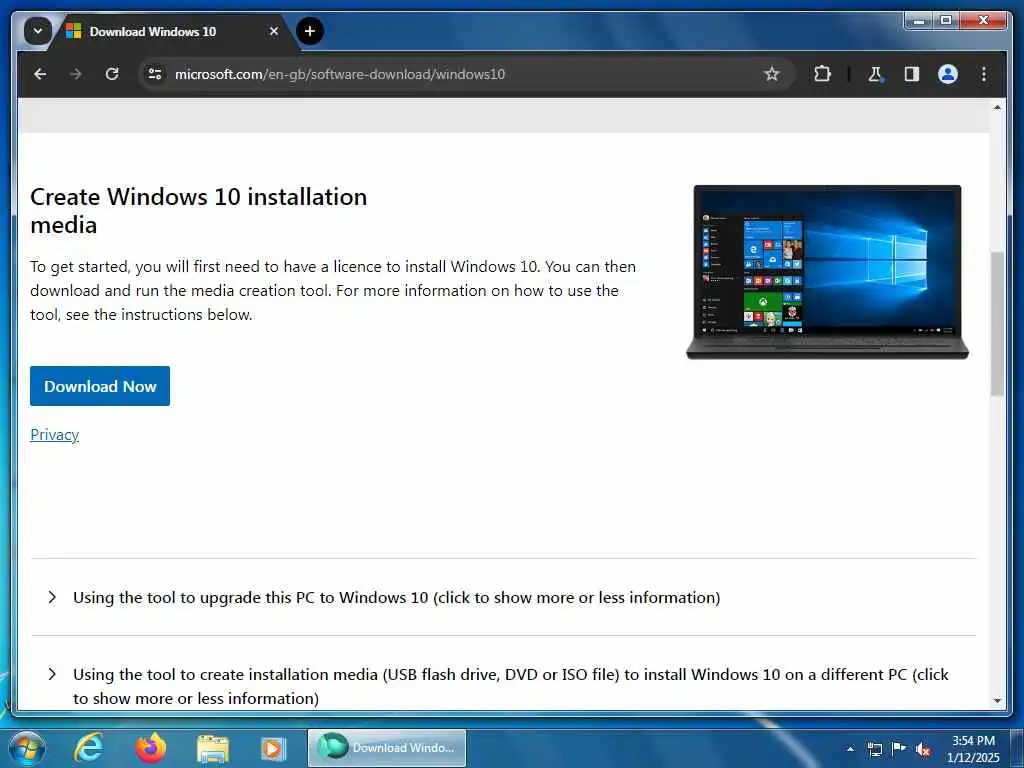This screenshot has width=1024, height=768.
Task: Expand 'Using the tool to create installation media' section
Action: click(x=504, y=686)
